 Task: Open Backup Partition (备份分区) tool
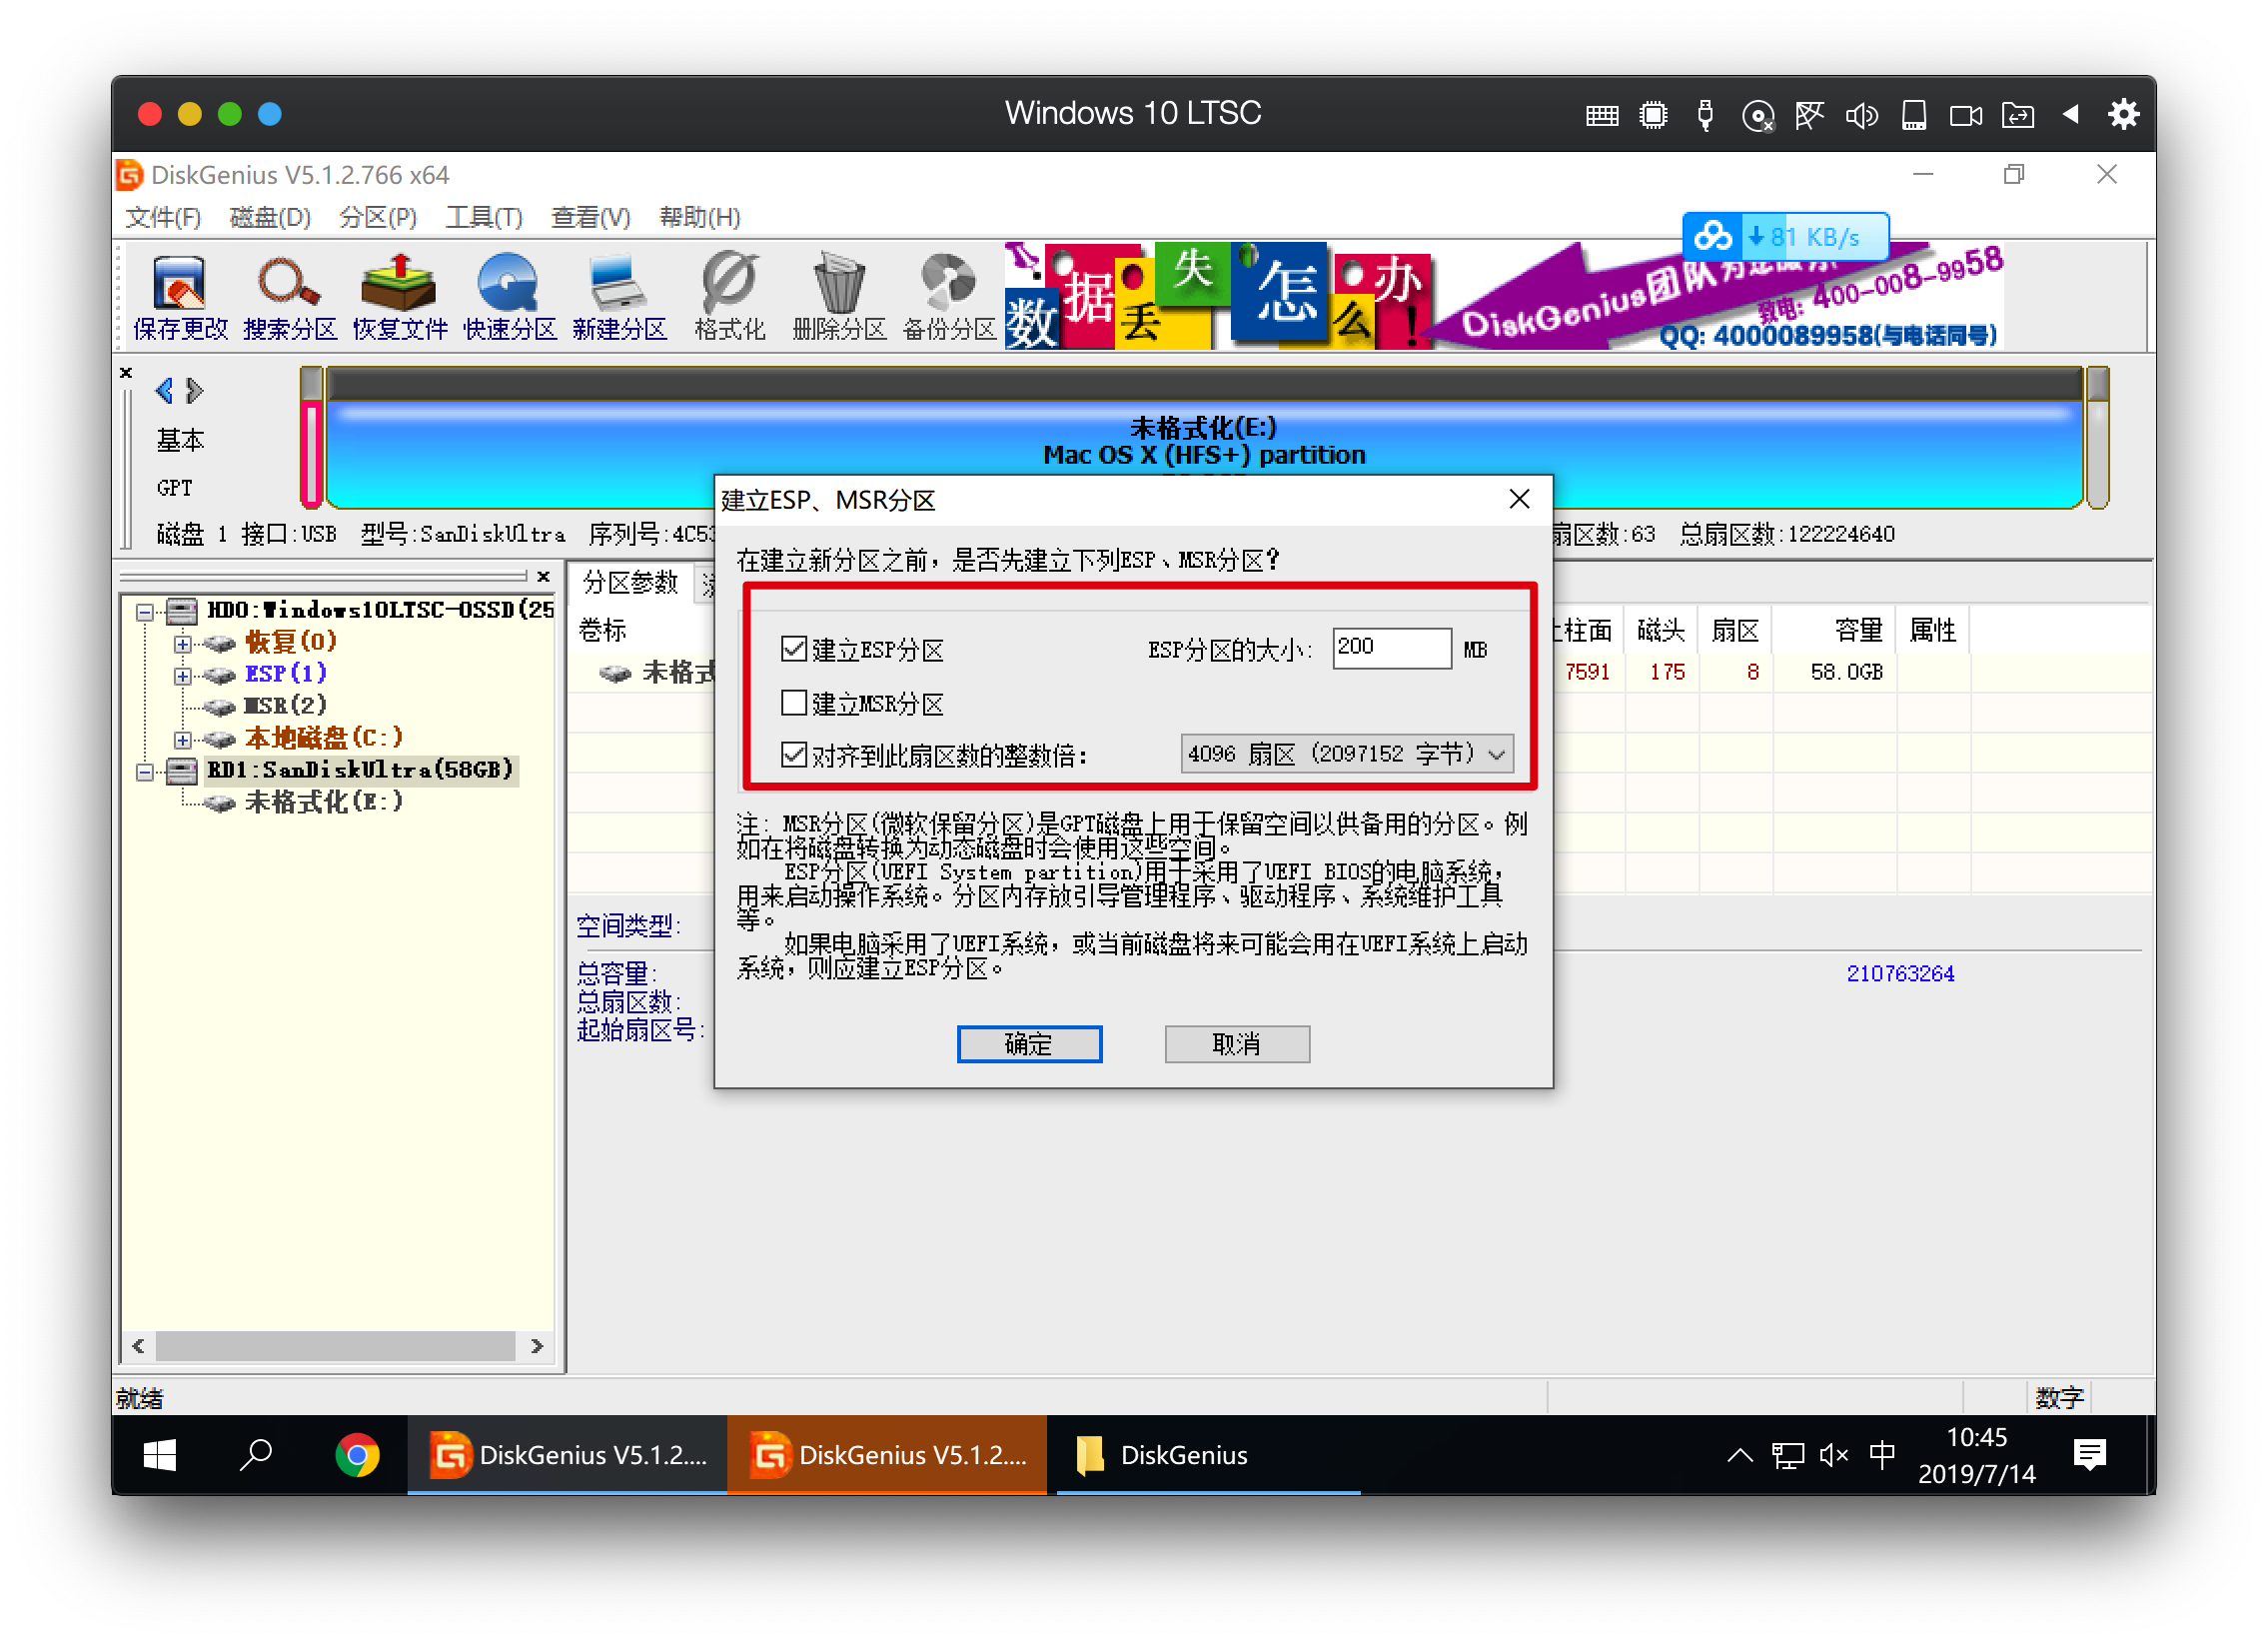tap(949, 297)
